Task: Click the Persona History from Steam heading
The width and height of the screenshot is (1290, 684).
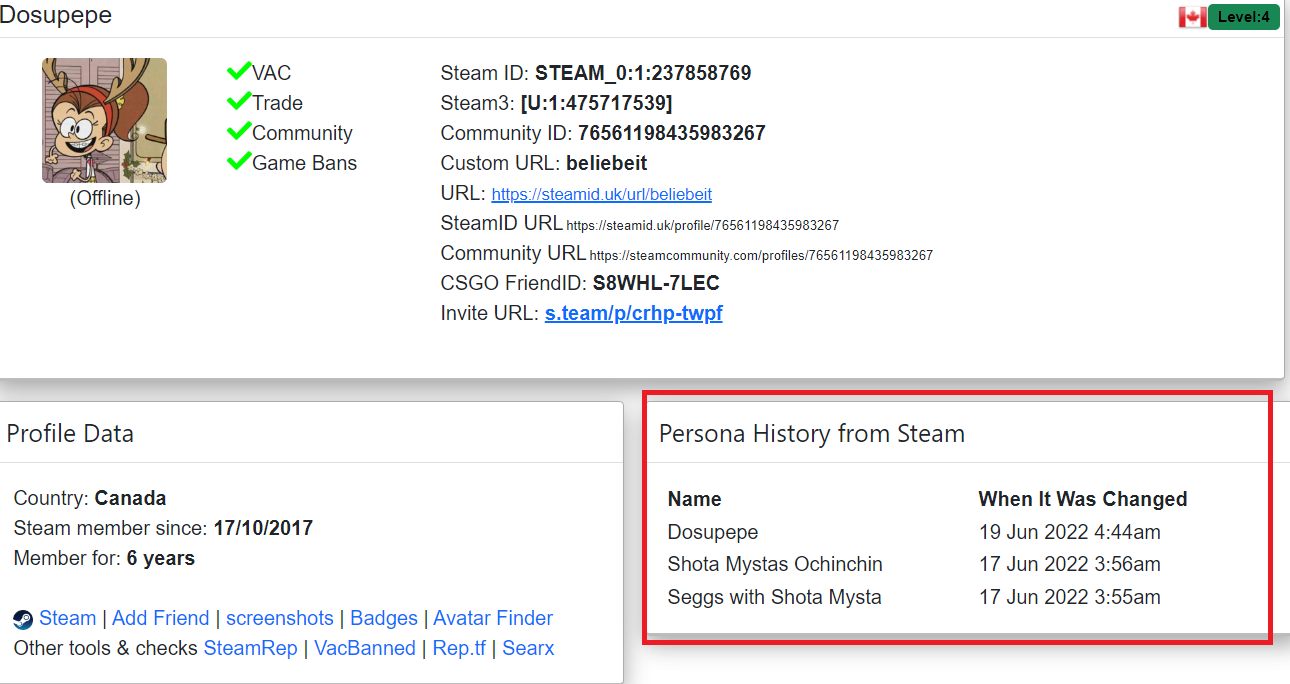Action: pyautogui.click(x=812, y=433)
